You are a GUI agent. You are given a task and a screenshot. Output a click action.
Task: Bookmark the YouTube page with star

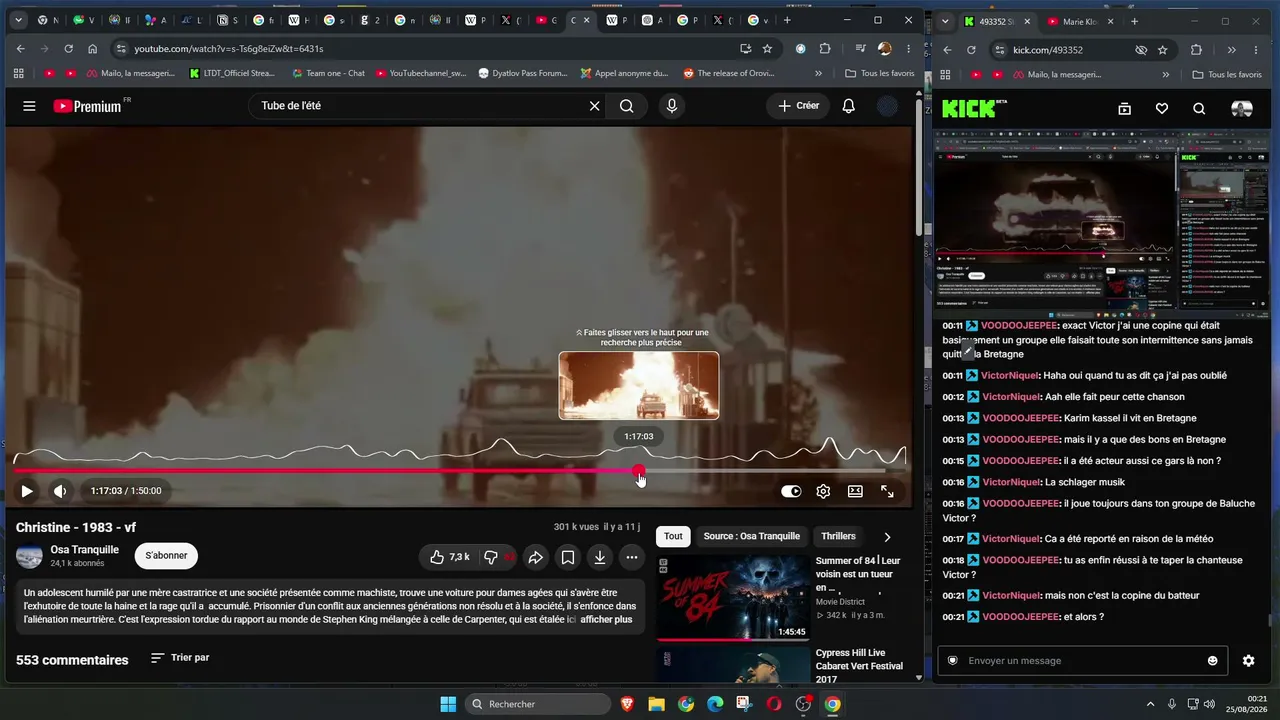coord(767,49)
